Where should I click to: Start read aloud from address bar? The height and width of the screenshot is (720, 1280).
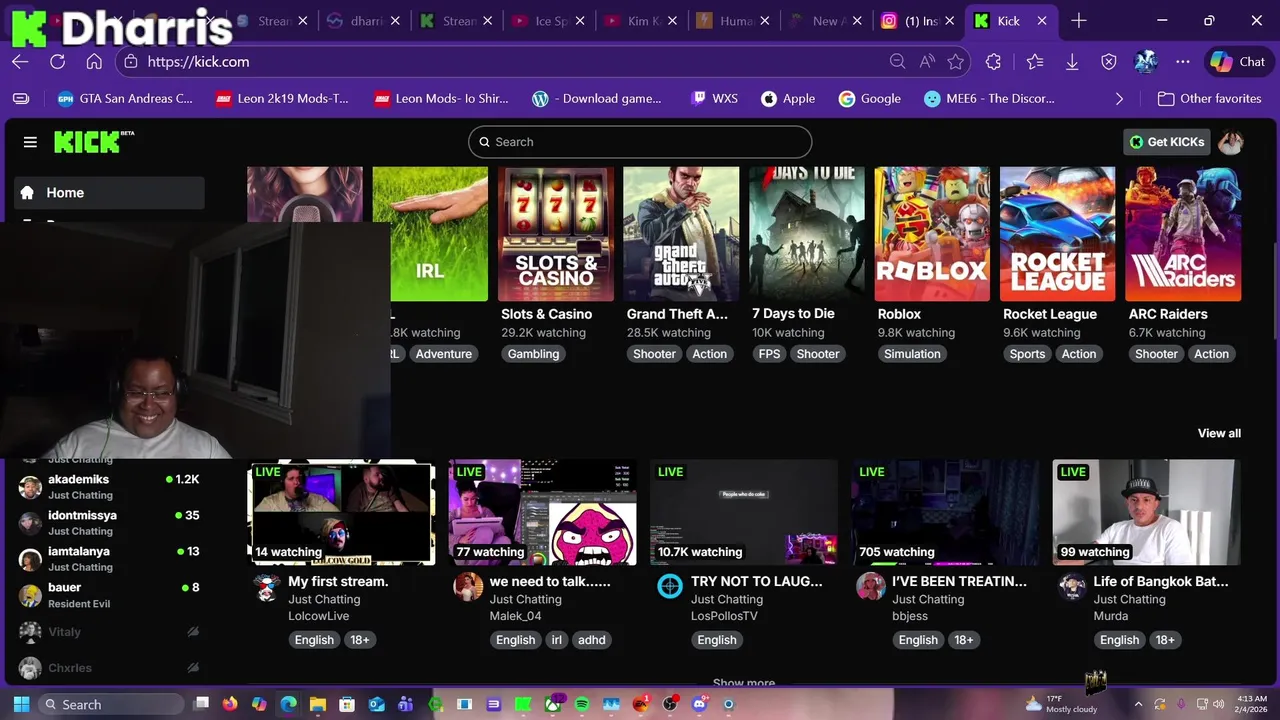927,62
